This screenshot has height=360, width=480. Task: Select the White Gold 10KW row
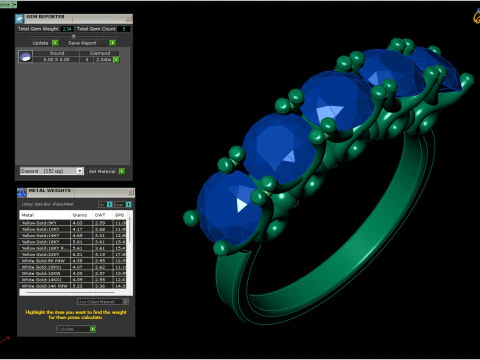point(73,273)
